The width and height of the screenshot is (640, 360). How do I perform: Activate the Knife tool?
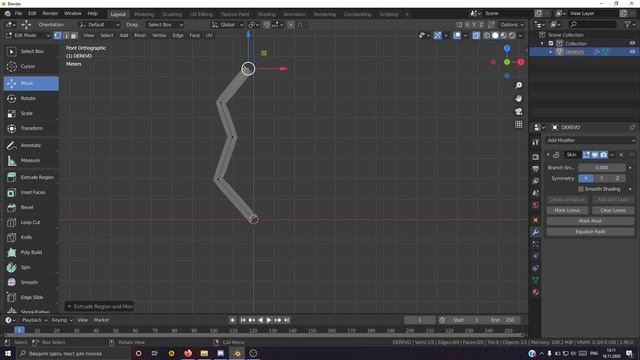click(x=31, y=237)
